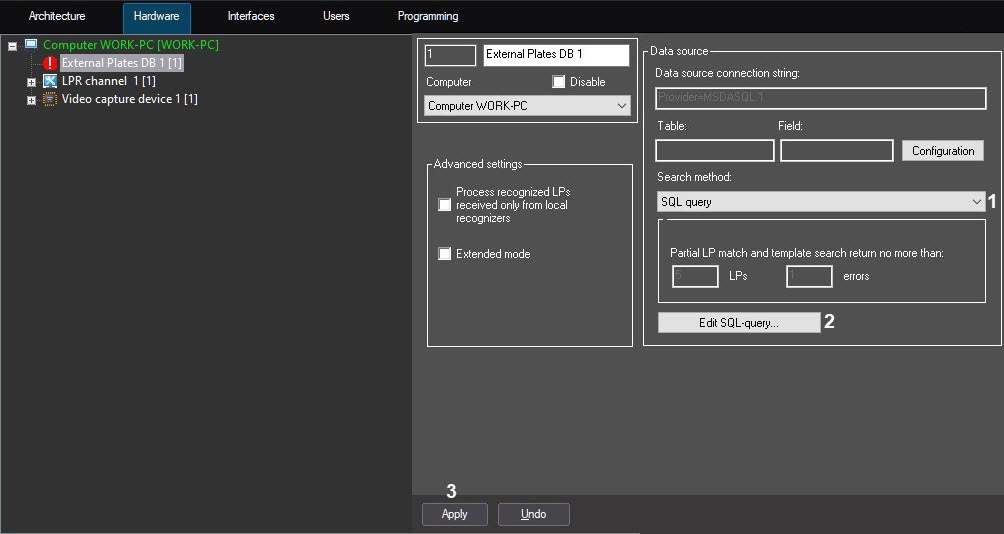Enable the Extended mode checkbox

point(445,254)
